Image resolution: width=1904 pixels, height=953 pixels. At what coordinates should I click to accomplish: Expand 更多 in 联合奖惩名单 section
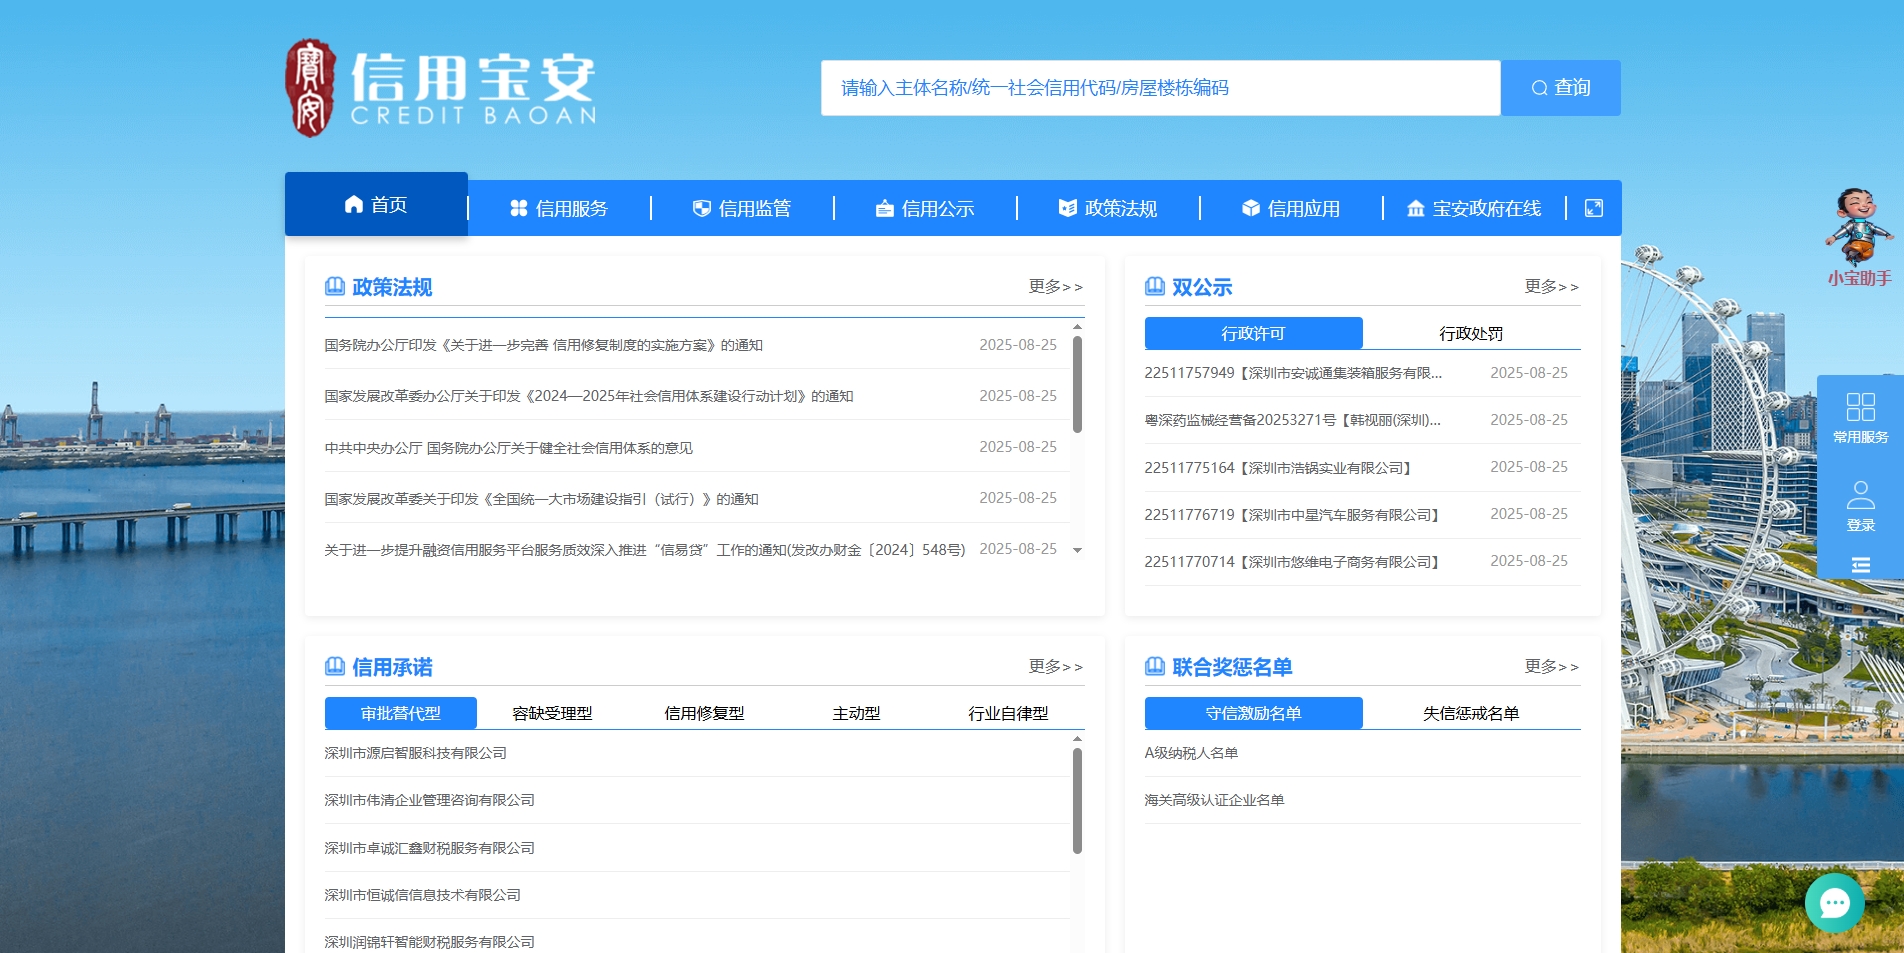(x=1551, y=667)
